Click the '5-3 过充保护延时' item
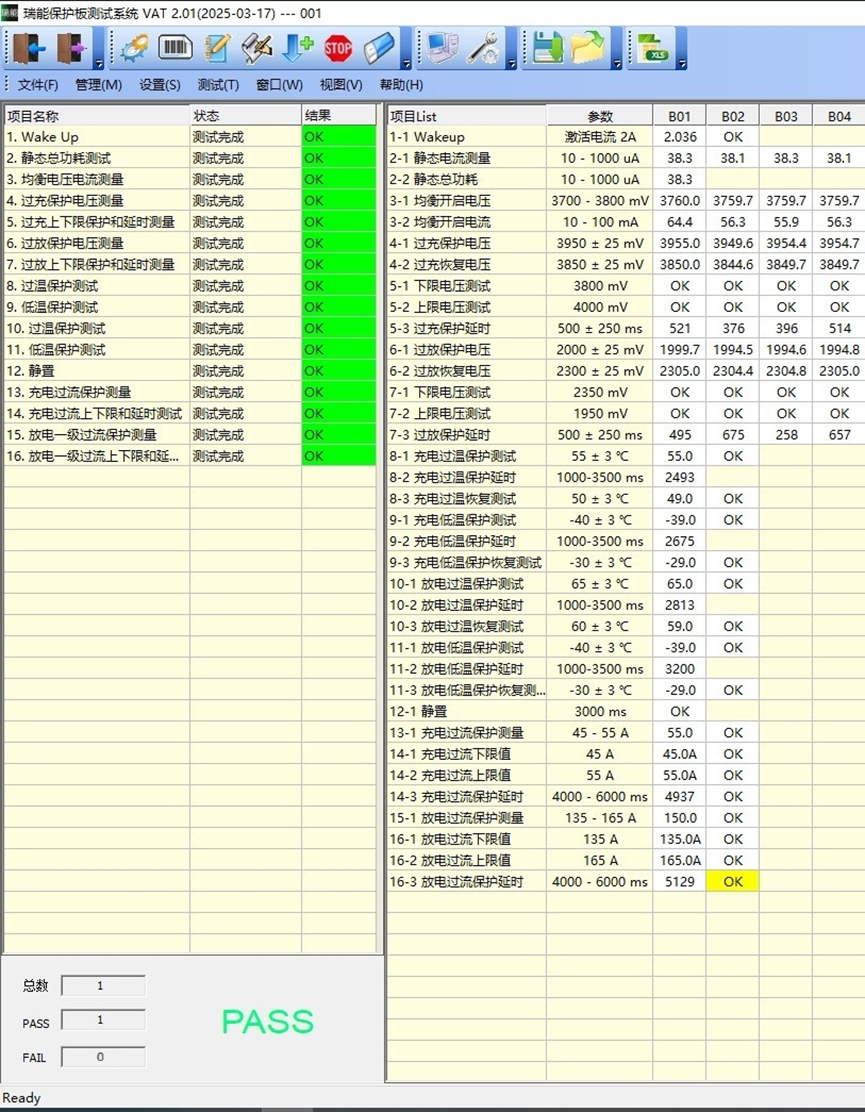 [467, 328]
